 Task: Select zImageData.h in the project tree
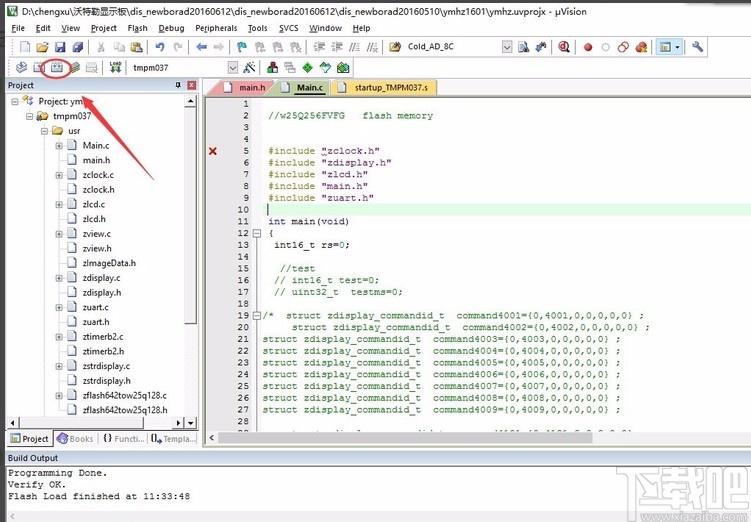(109, 263)
